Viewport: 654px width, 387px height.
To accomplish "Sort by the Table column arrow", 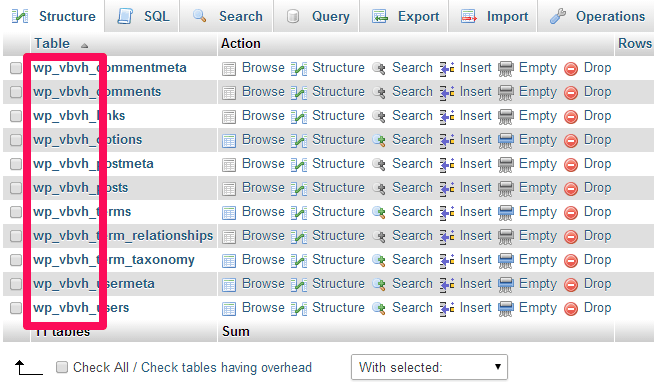I will pyautogui.click(x=84, y=45).
